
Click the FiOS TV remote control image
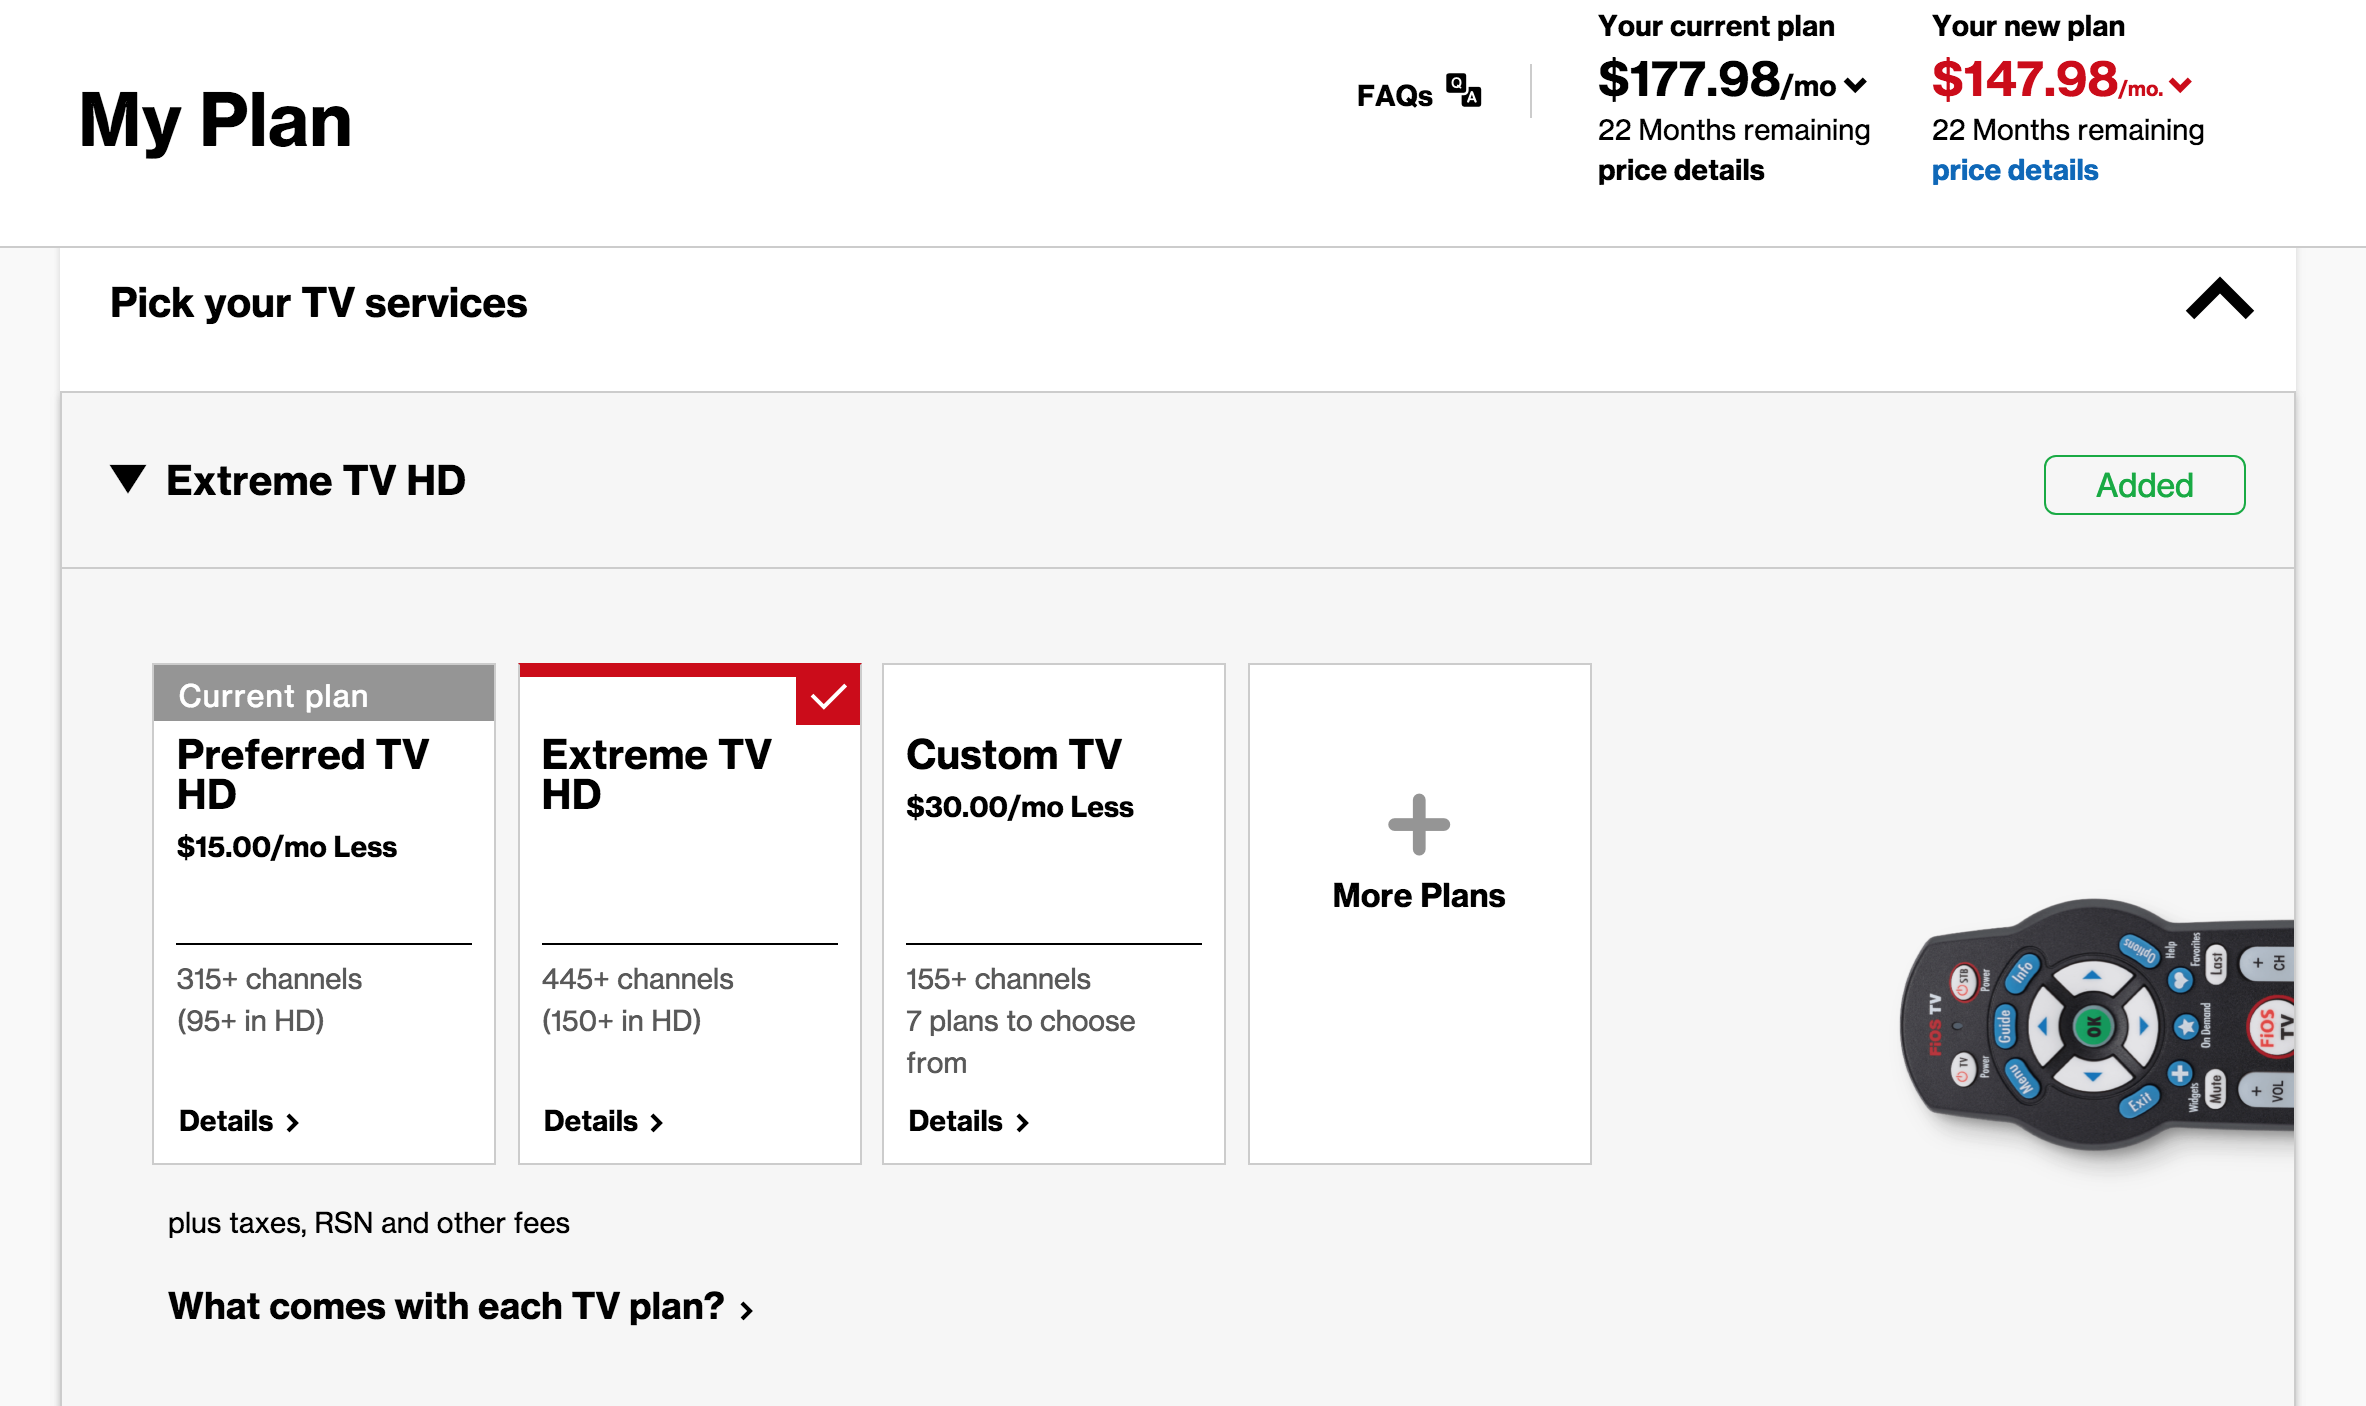click(2100, 1025)
